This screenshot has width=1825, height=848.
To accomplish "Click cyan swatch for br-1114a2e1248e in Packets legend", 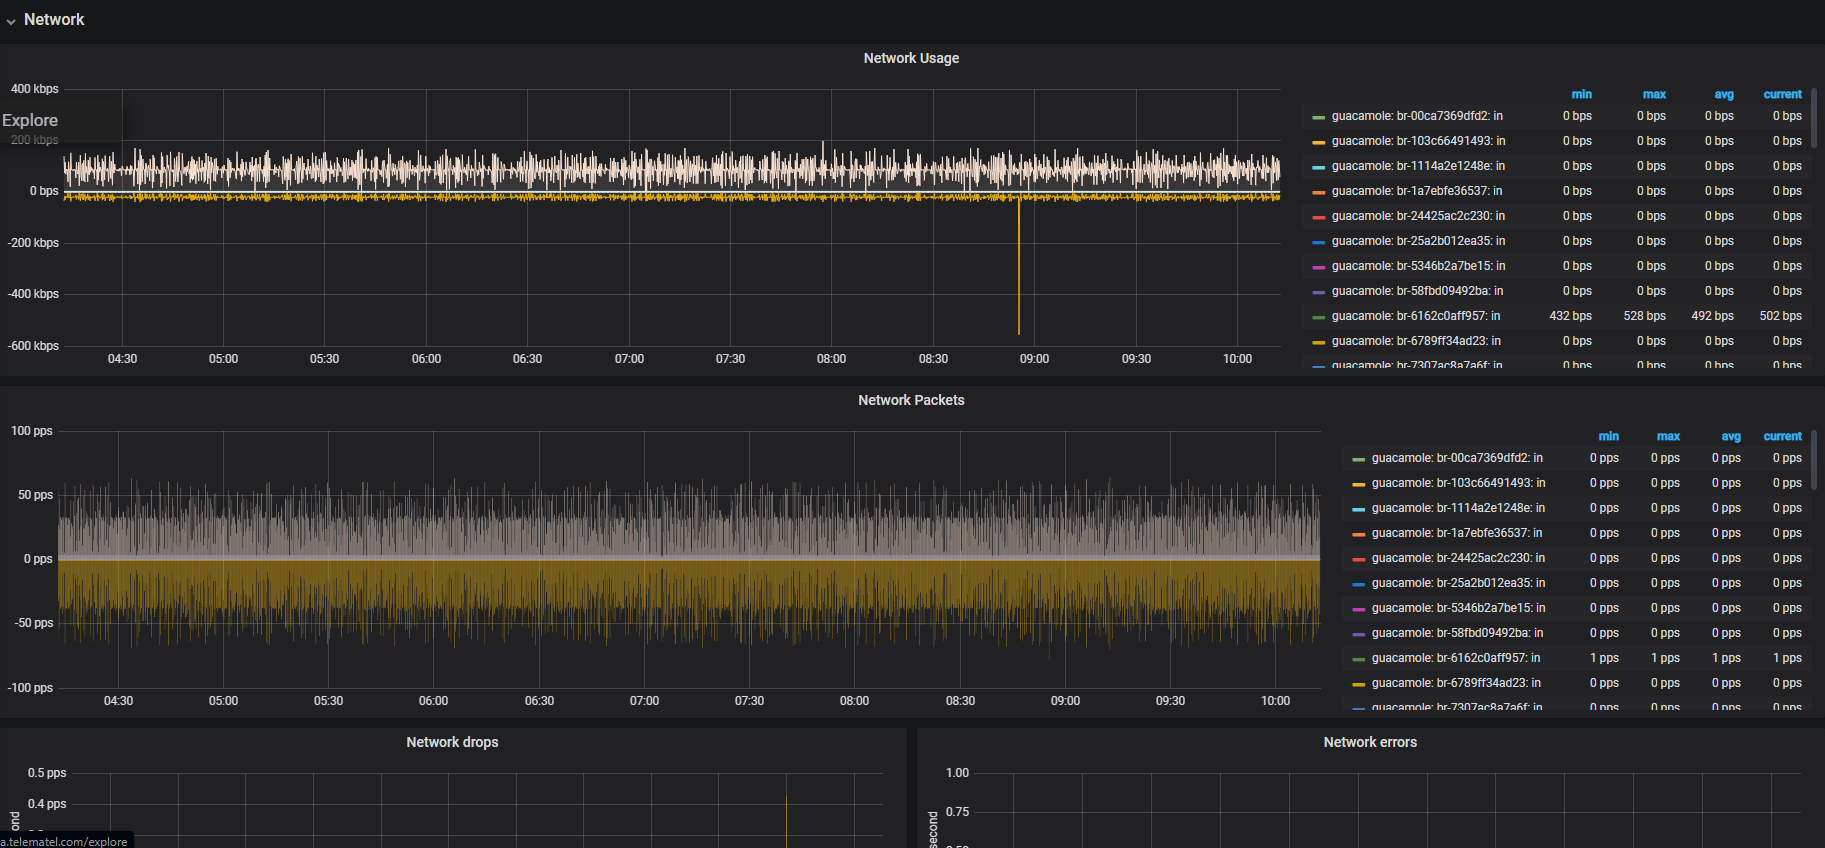I will pos(1358,509).
